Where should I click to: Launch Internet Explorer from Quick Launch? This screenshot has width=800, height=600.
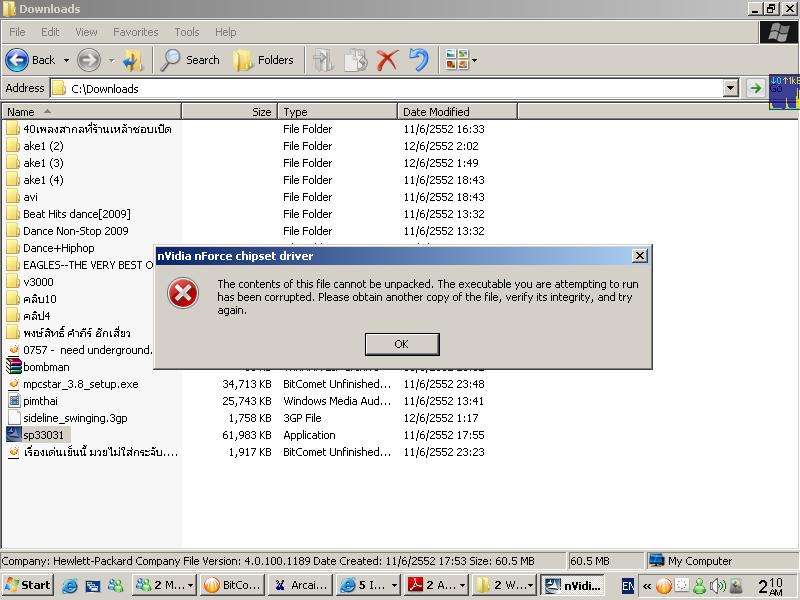coord(70,585)
